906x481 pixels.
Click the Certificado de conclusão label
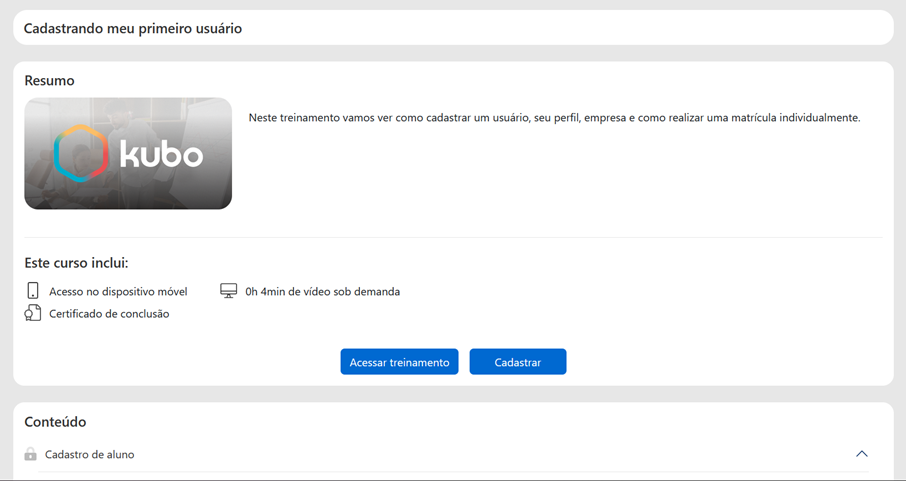(x=109, y=314)
